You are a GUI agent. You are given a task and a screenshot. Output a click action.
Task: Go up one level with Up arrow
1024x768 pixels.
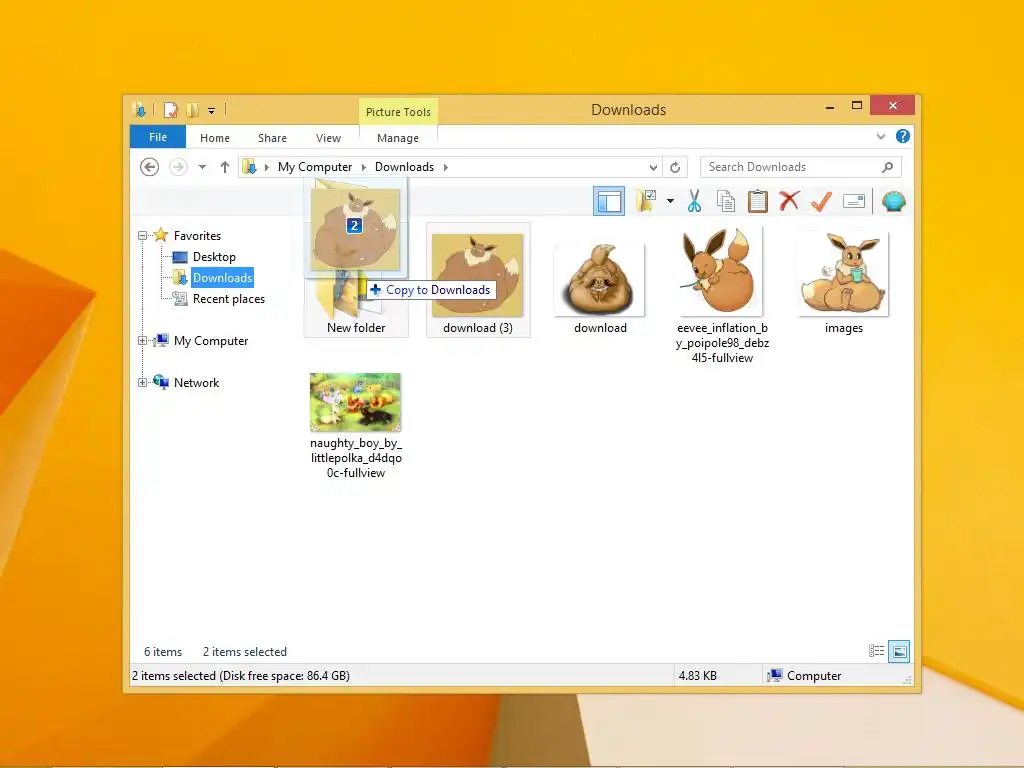point(225,167)
